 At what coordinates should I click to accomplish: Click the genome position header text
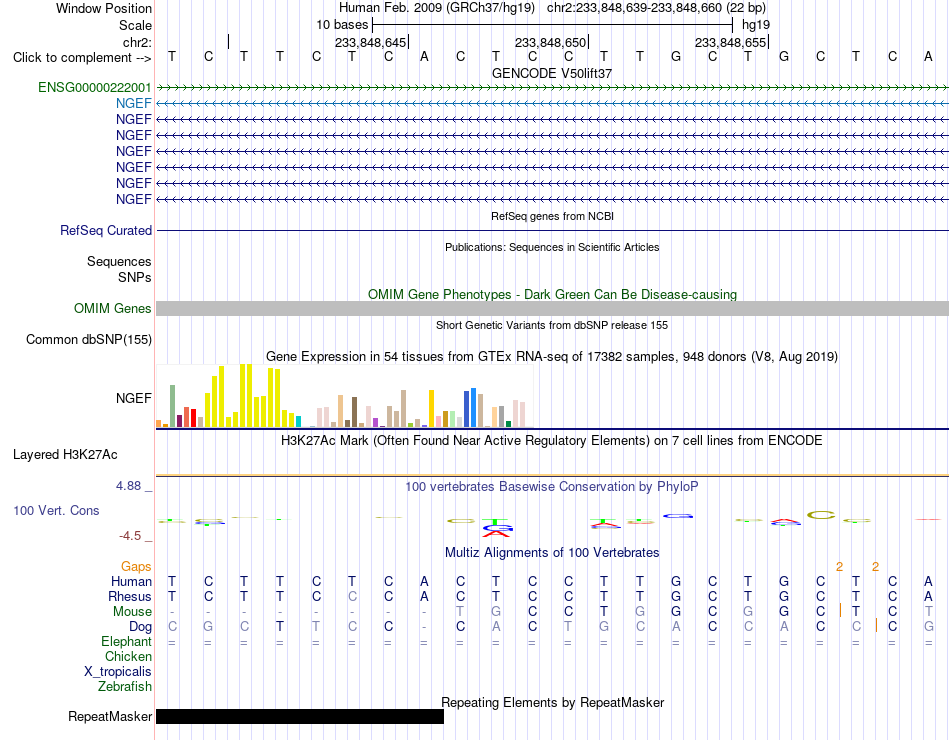click(552, 8)
